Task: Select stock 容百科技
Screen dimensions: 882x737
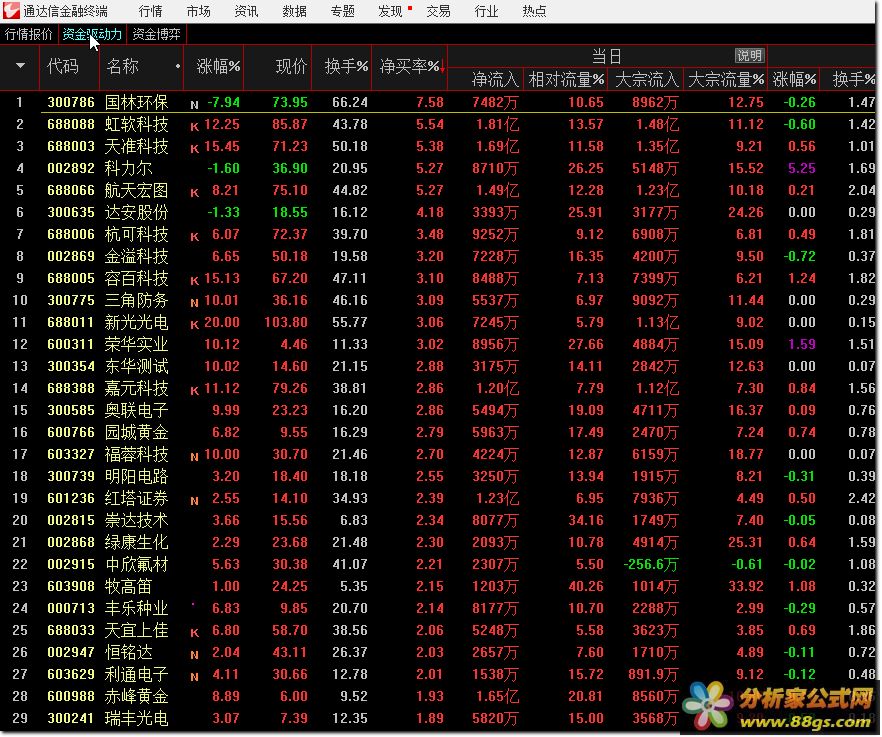Action: tap(137, 278)
